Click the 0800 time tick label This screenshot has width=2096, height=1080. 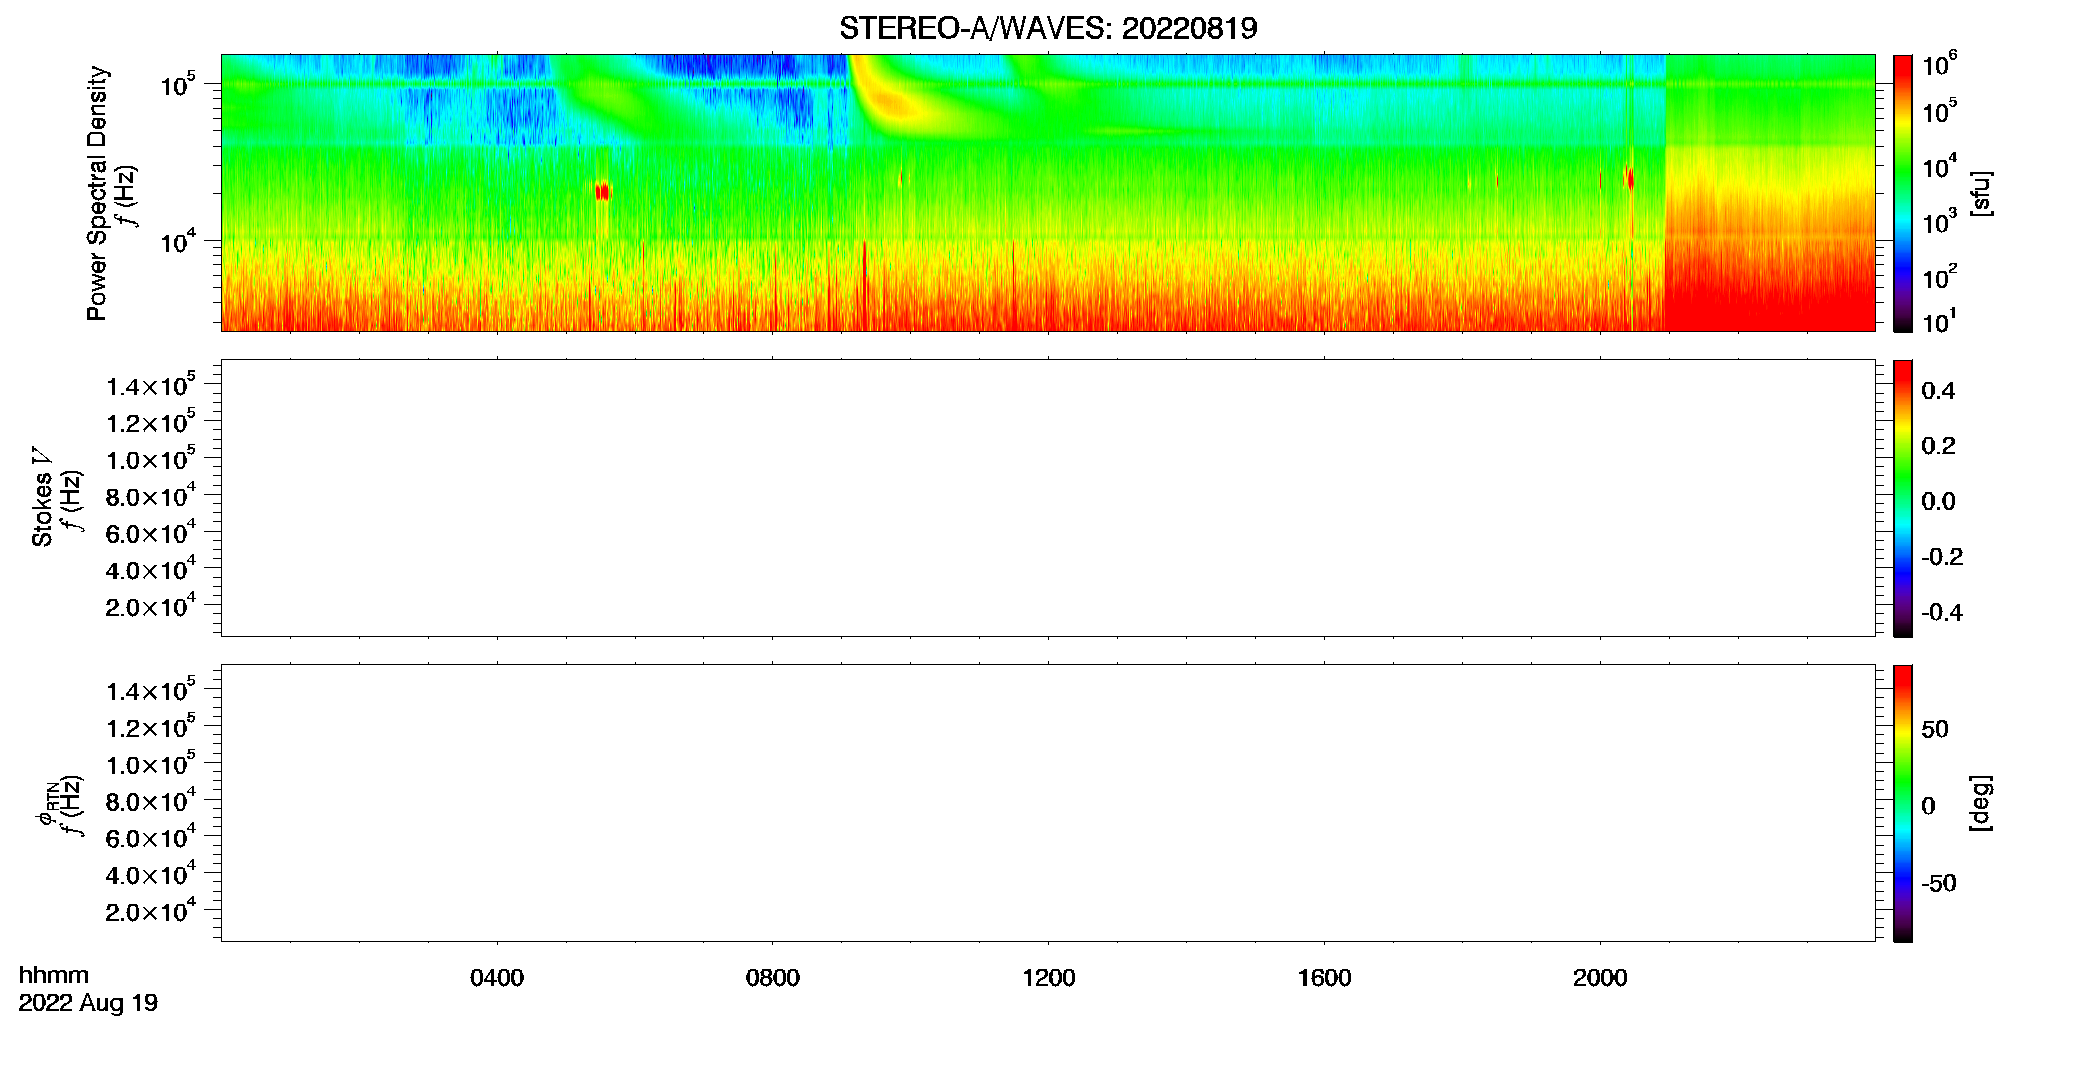(x=773, y=978)
